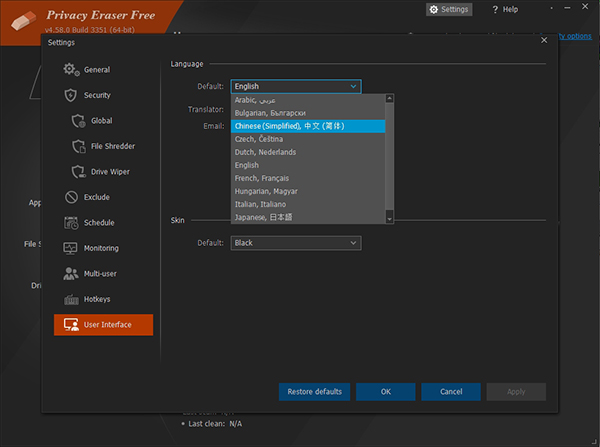
Task: Close the Settings dialog
Action: click(x=544, y=40)
